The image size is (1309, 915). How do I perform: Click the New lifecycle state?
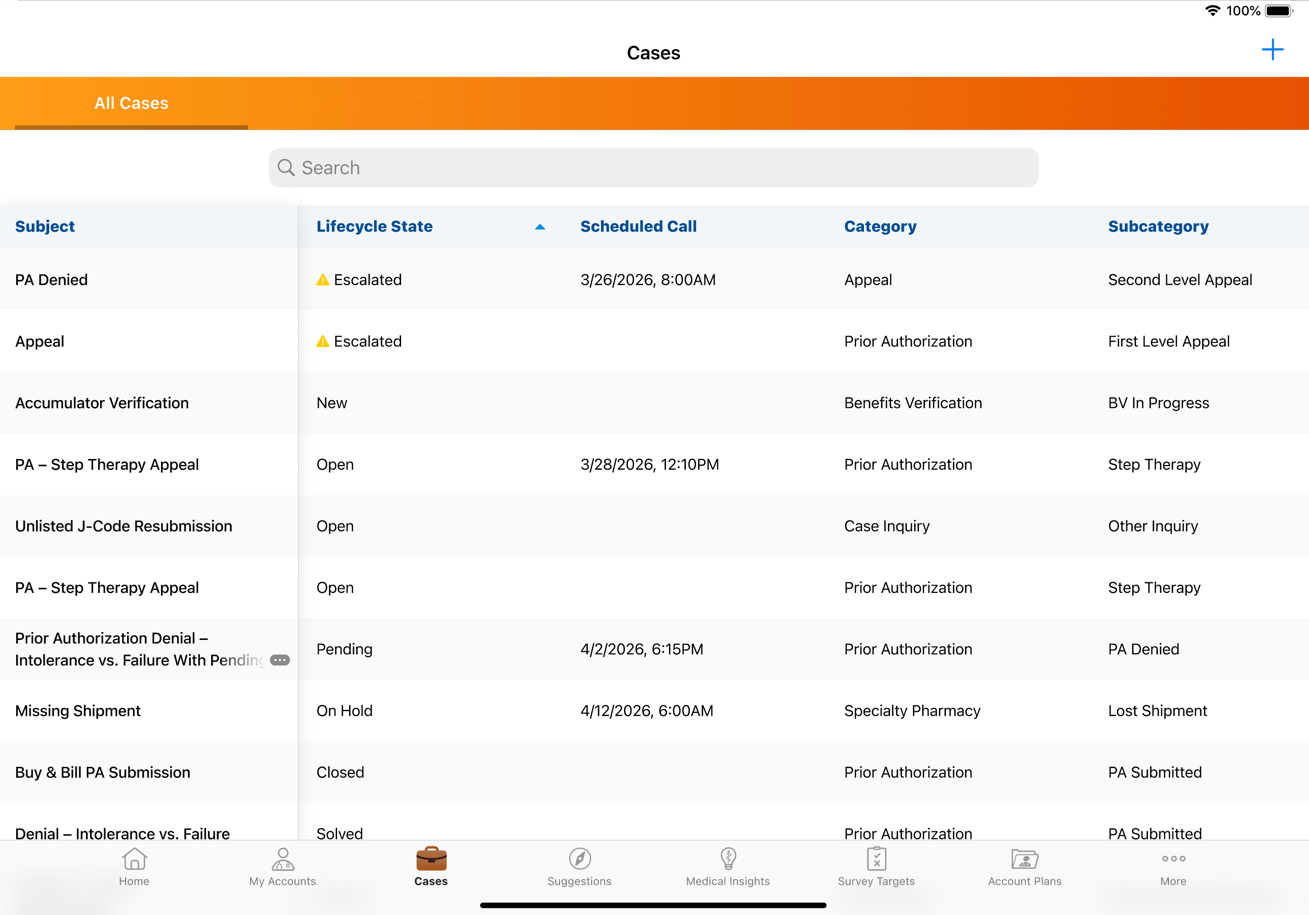point(332,403)
